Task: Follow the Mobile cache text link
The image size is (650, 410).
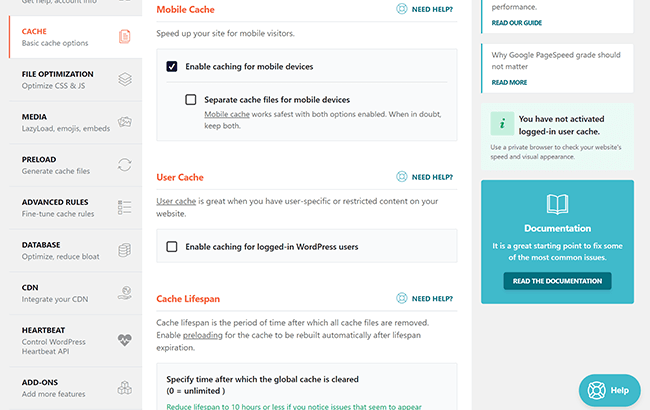Action: pos(227,114)
